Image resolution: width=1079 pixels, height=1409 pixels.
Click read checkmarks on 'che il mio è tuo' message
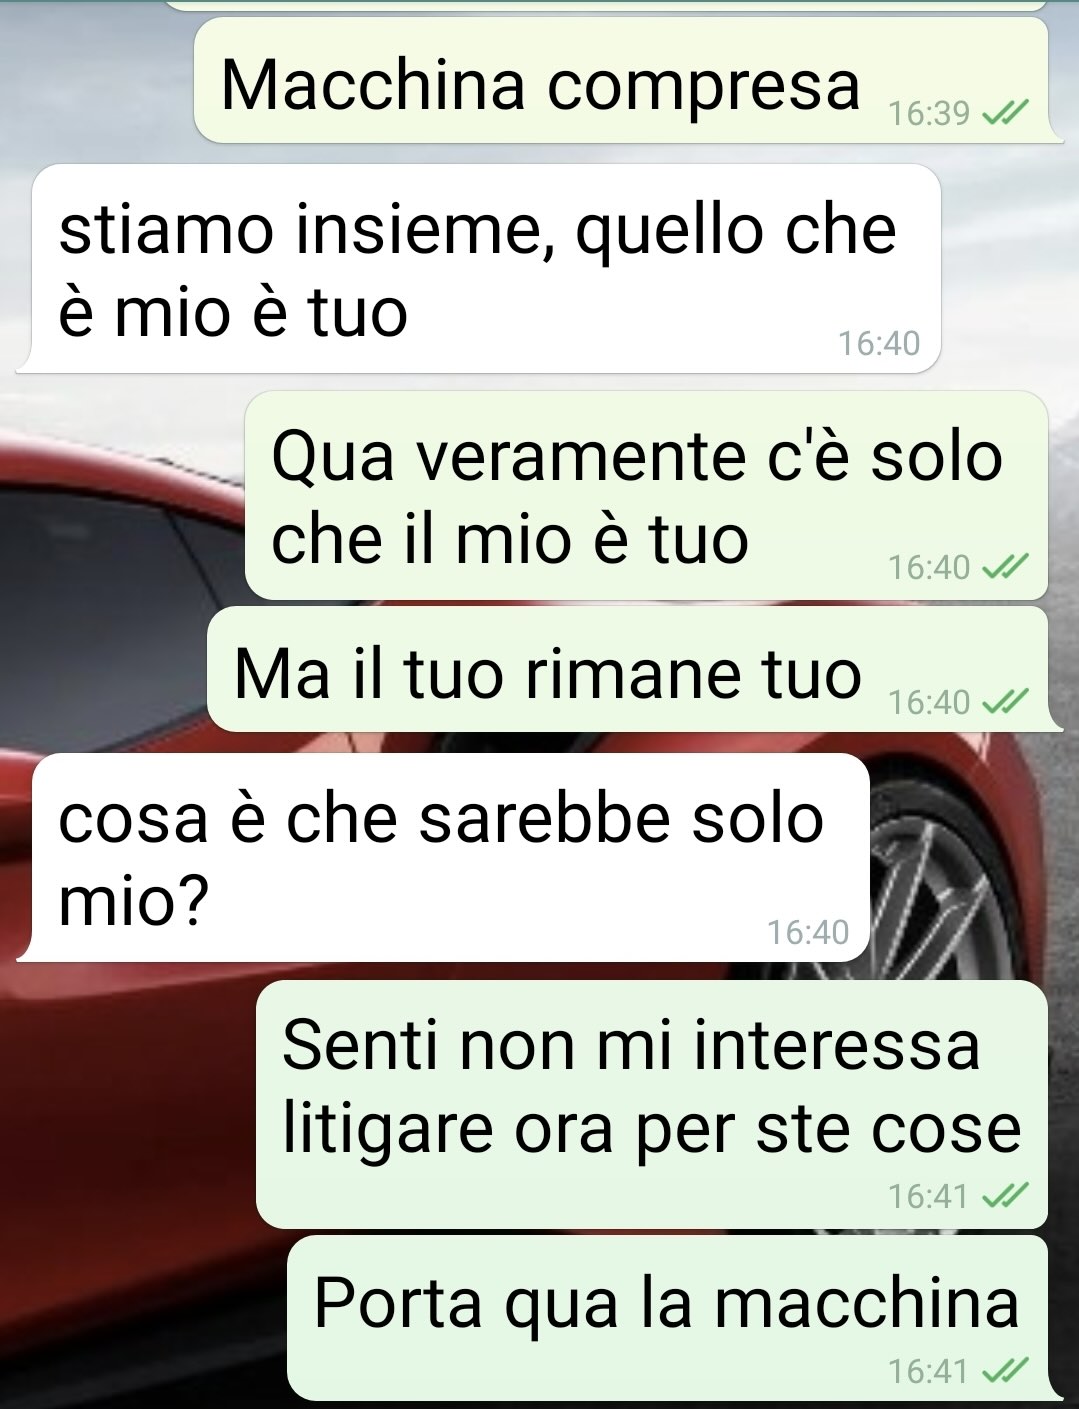tap(1004, 568)
